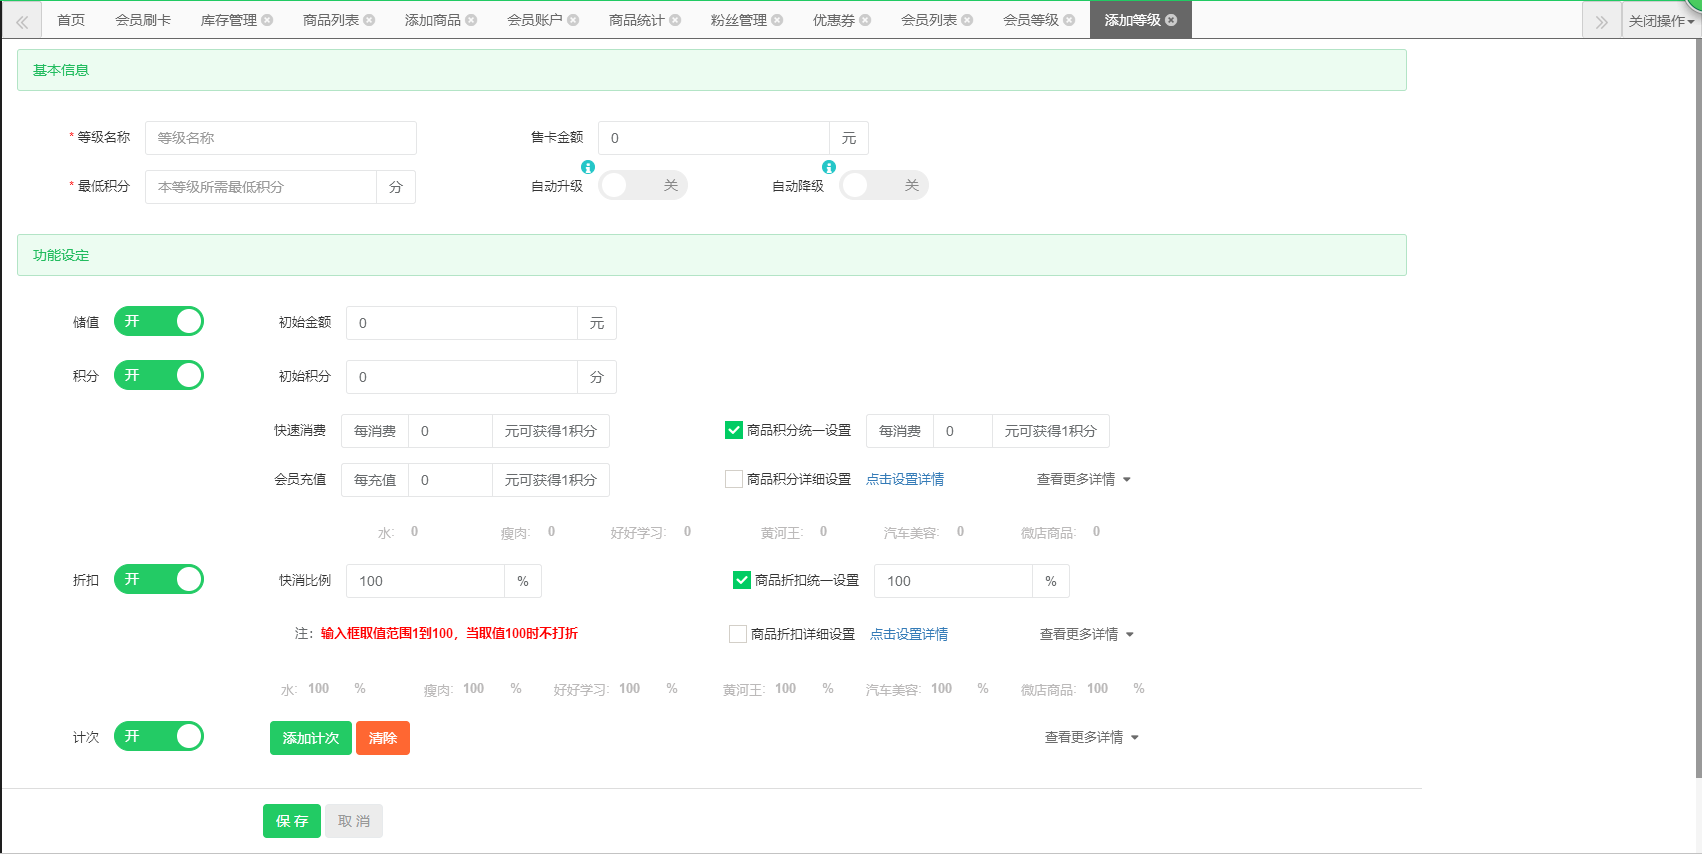Open the 关闭操作 dropdown menu

(1661, 20)
